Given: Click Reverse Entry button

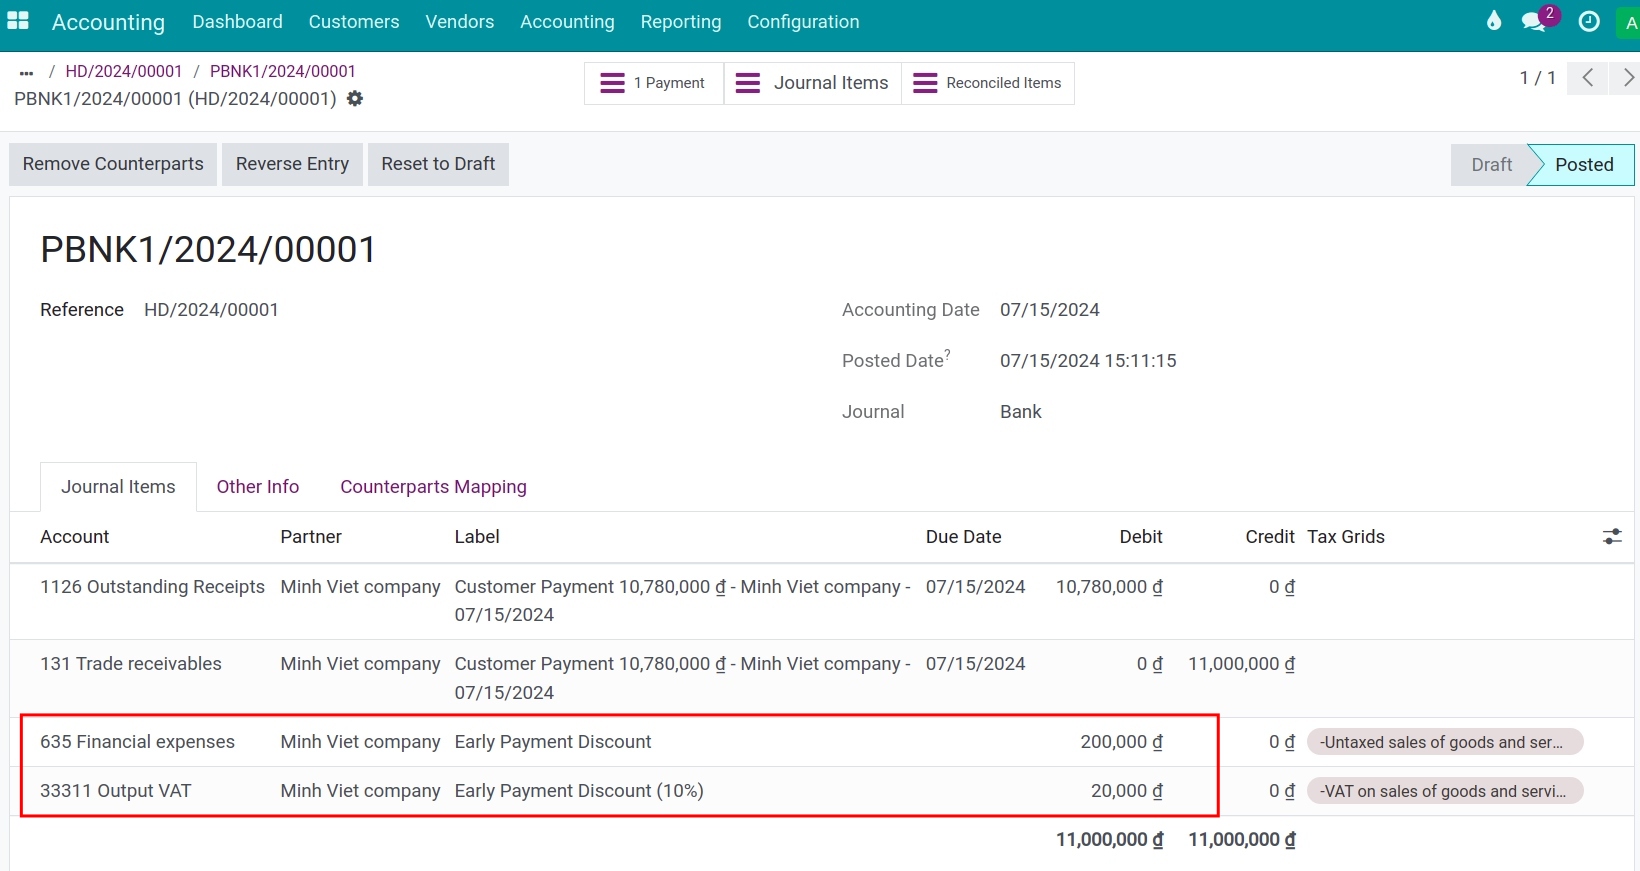Looking at the screenshot, I should [x=292, y=164].
